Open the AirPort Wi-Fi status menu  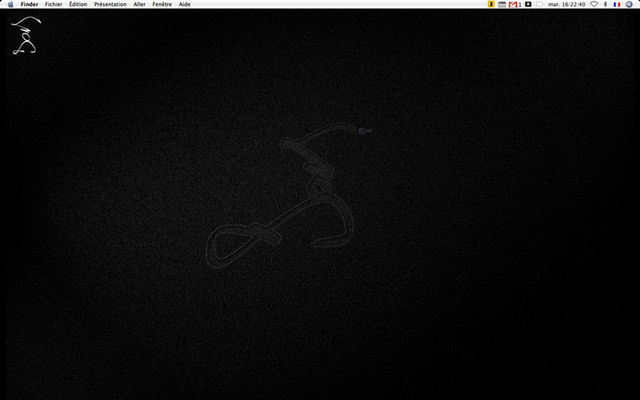(x=594, y=4)
